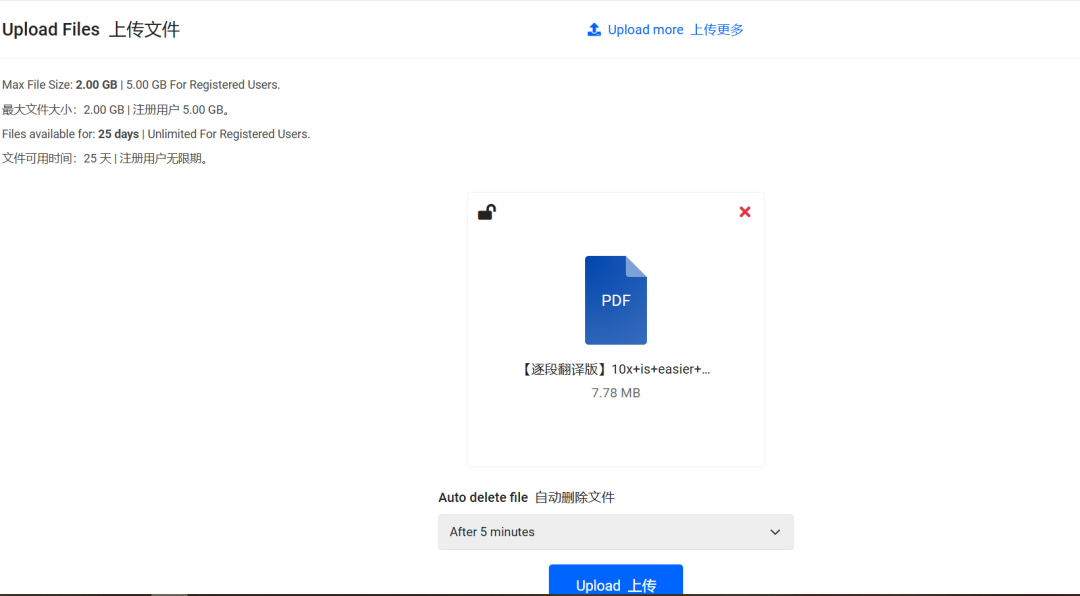Click the Auto delete file 自动删除文件 label
Image resolution: width=1080 pixels, height=596 pixels.
(x=526, y=497)
